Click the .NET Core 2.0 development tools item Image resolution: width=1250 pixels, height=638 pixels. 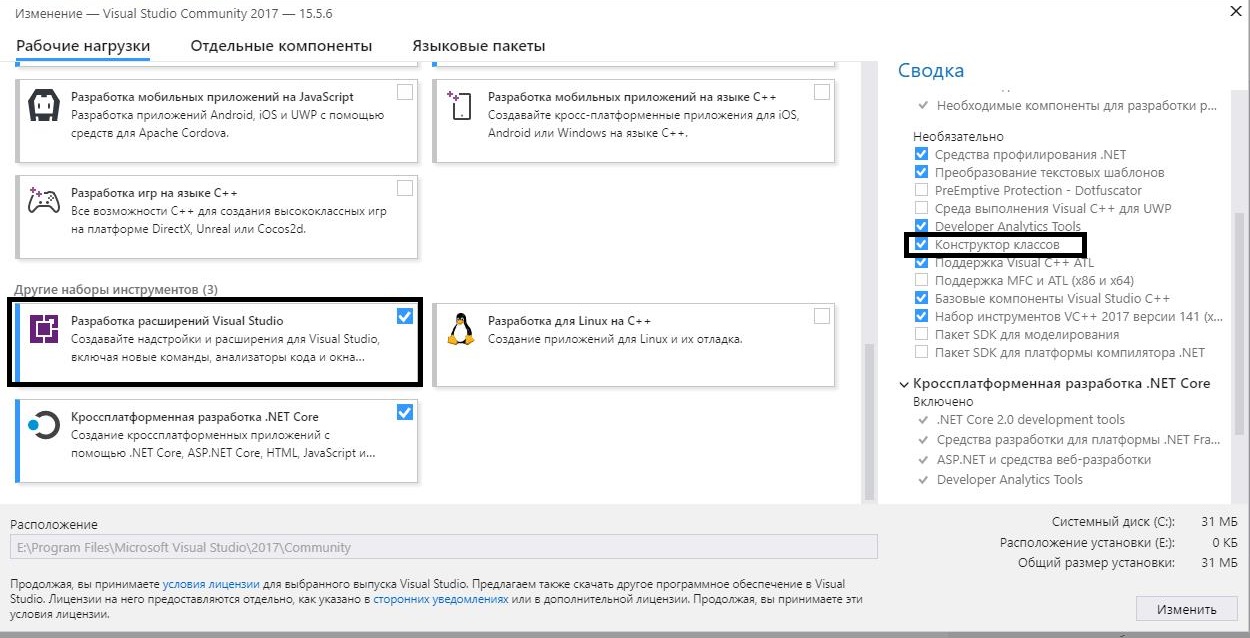1031,420
